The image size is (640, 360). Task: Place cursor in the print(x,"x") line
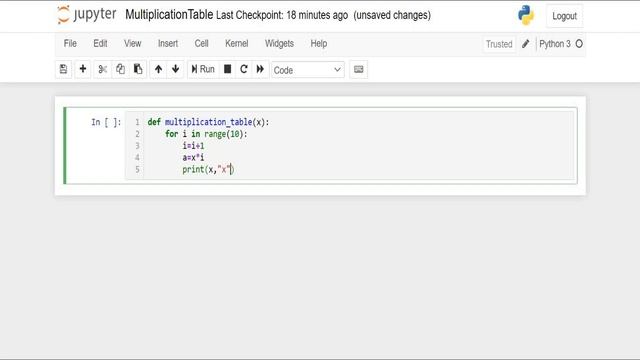pyautogui.click(x=208, y=169)
